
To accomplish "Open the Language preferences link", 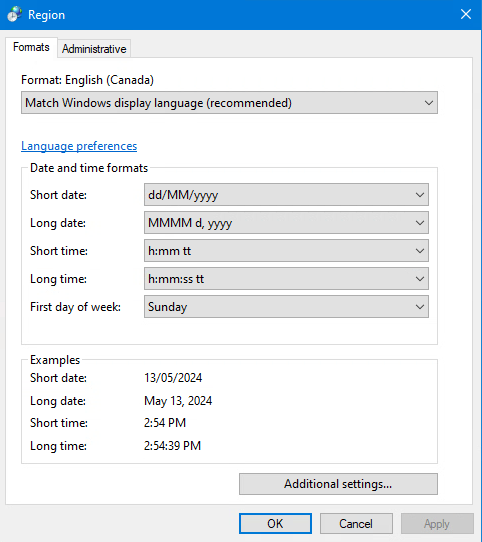I will point(79,146).
